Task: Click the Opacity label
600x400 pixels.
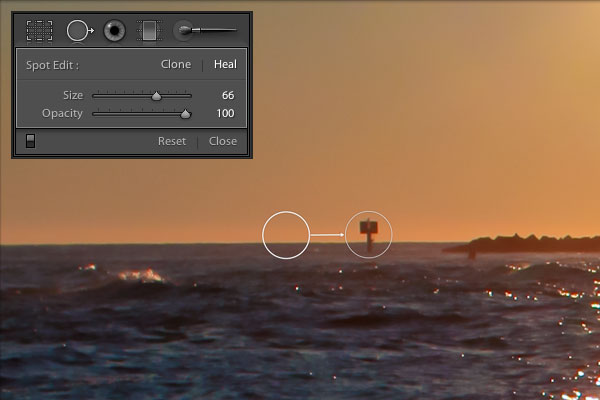Action: [x=62, y=113]
